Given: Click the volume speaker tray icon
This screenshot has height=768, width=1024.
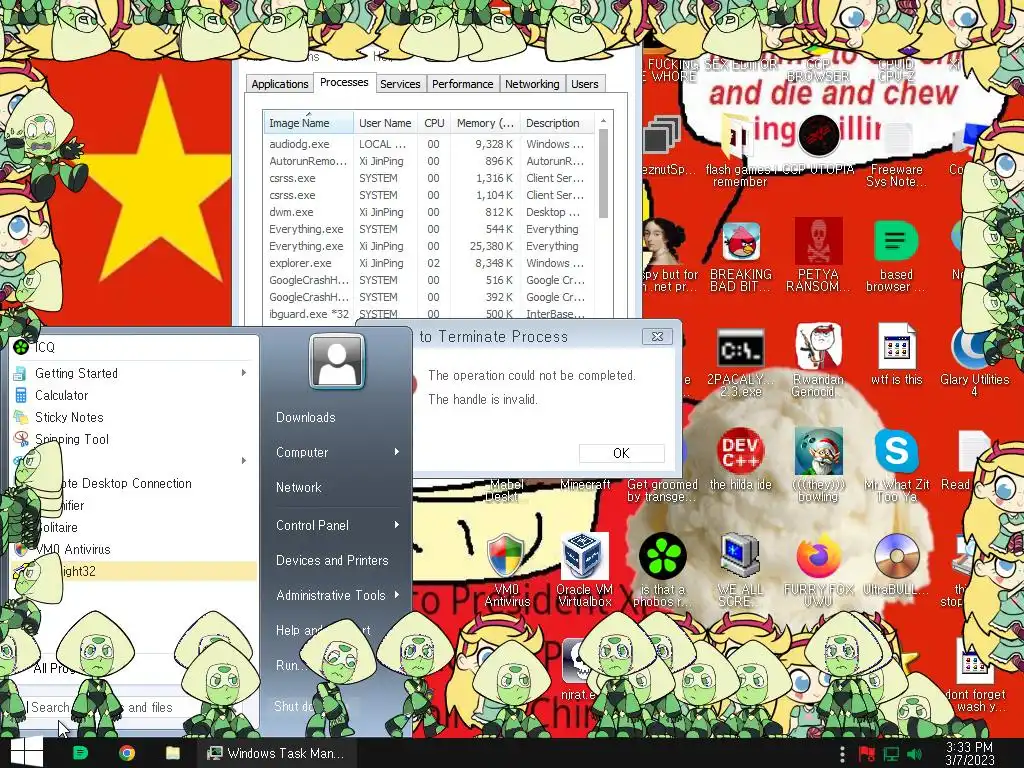Looking at the screenshot, I should tap(914, 754).
